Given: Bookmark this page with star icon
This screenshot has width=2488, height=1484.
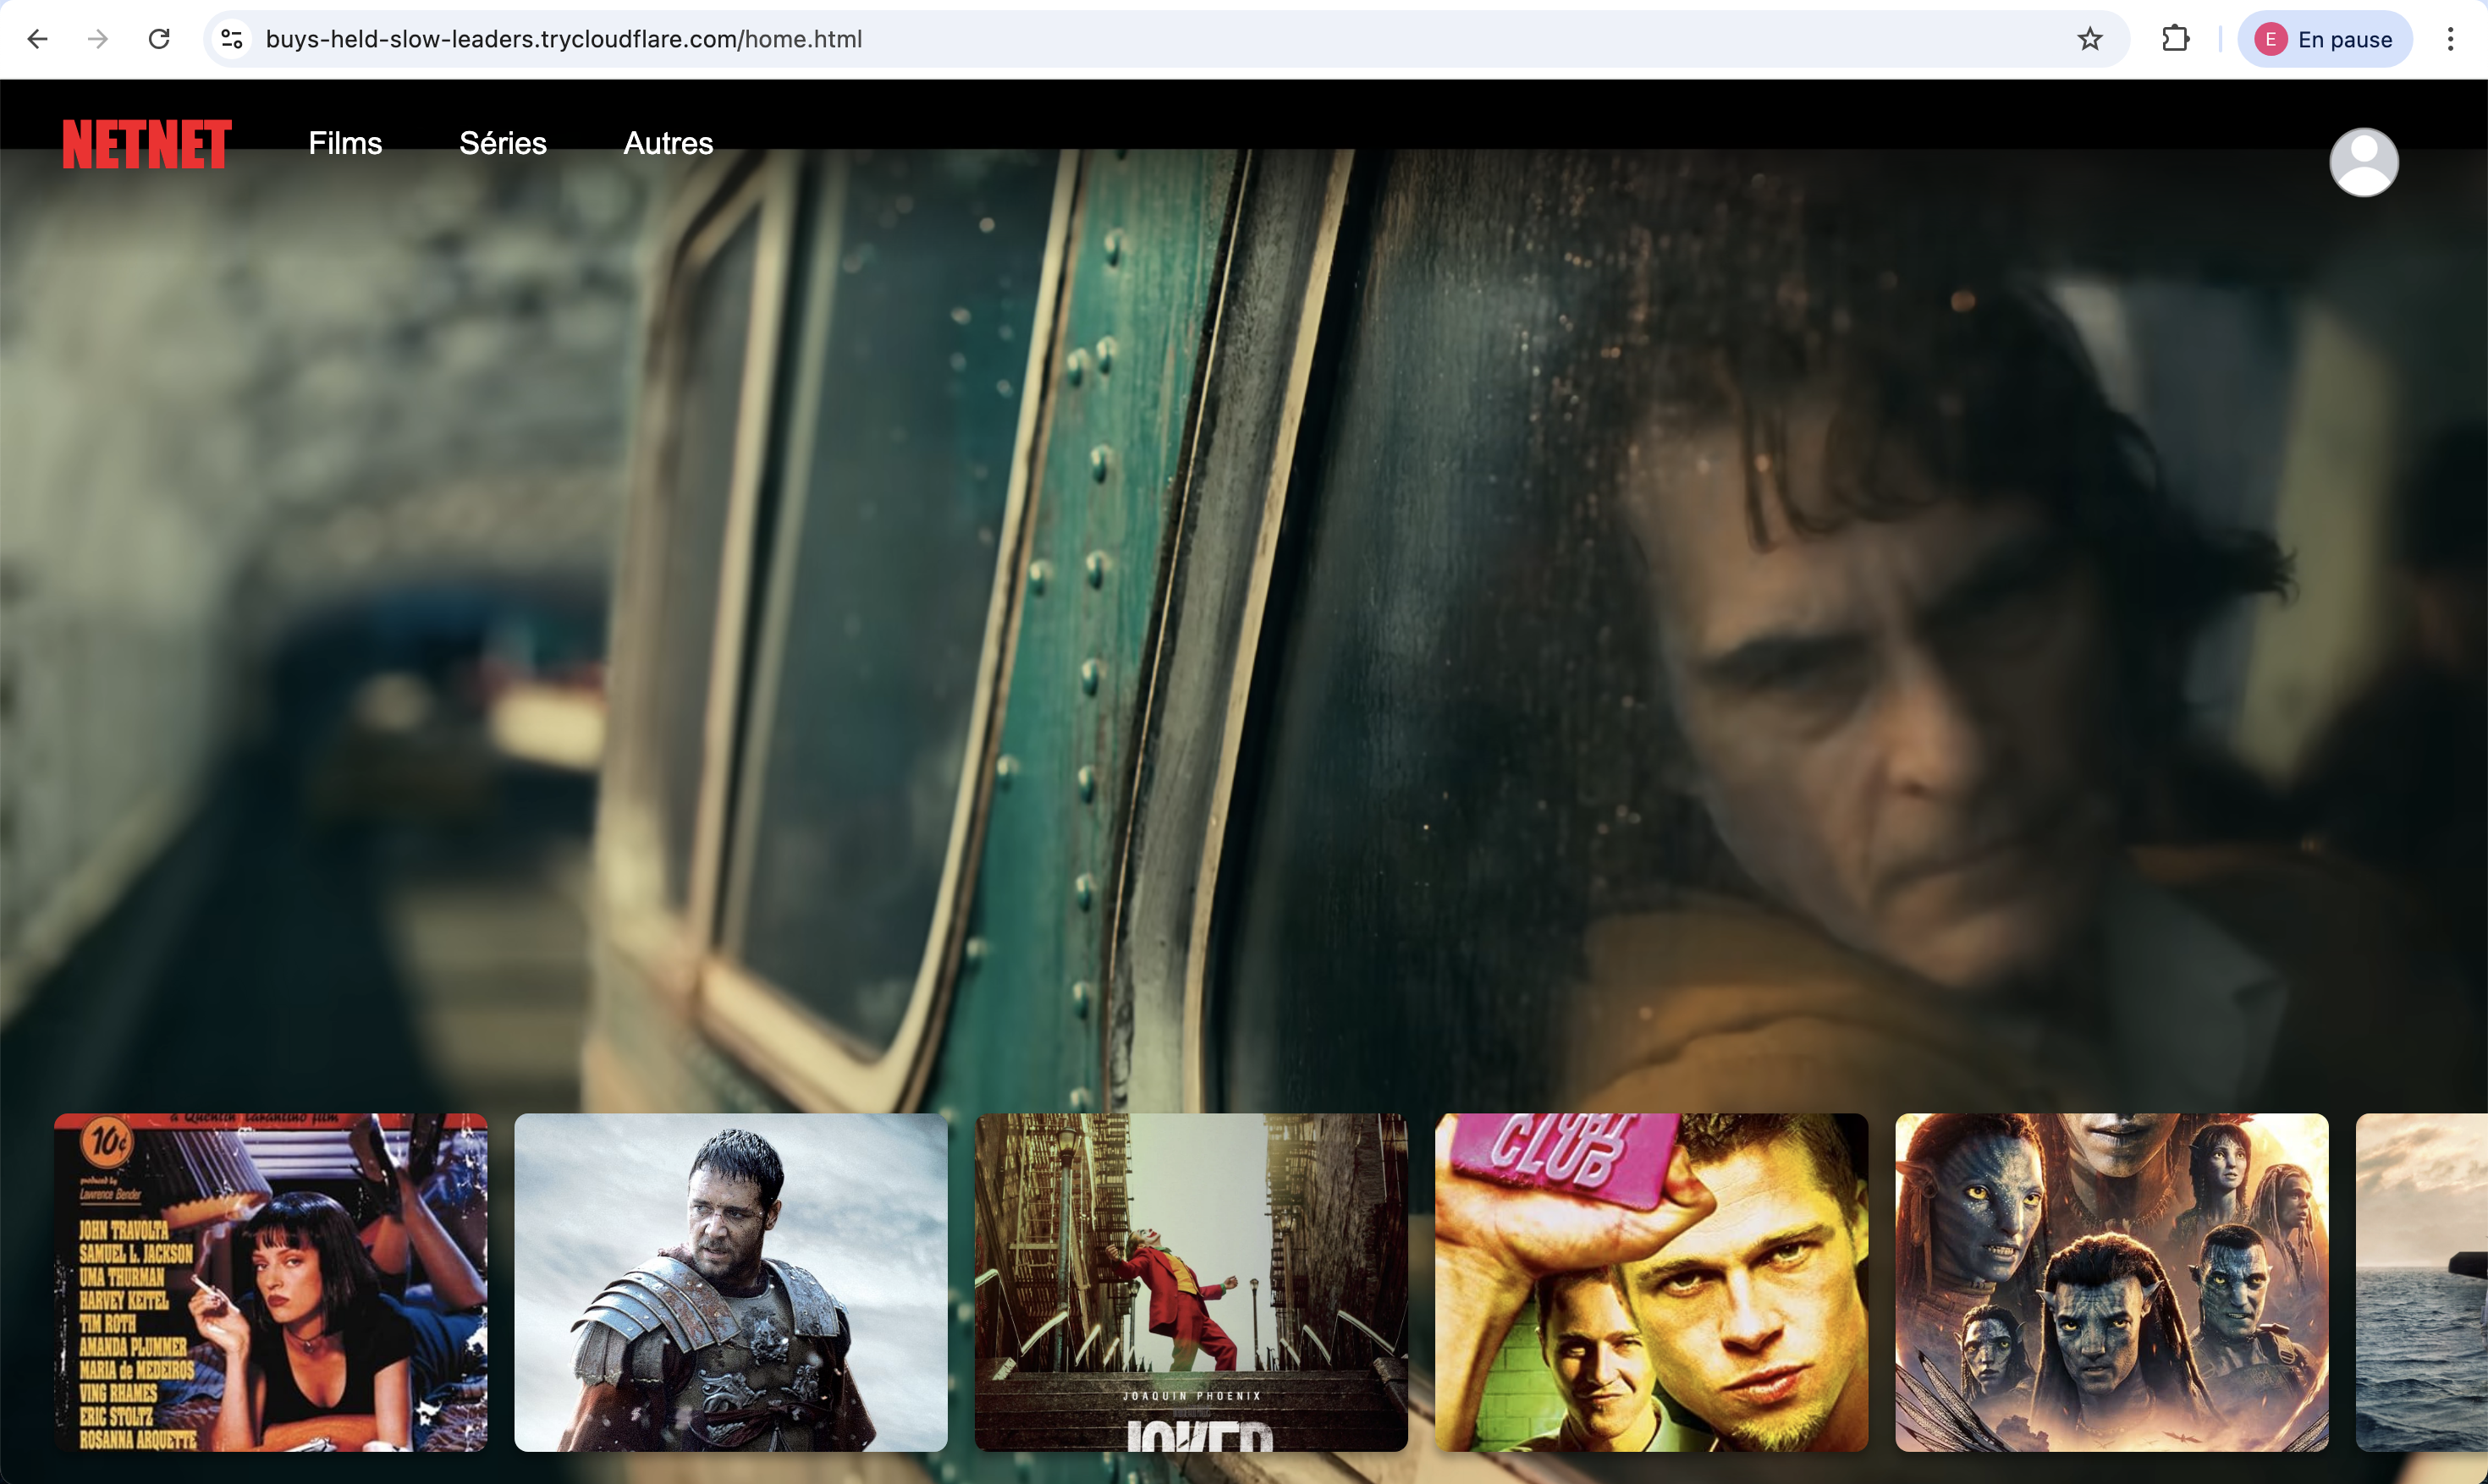Looking at the screenshot, I should (2089, 39).
